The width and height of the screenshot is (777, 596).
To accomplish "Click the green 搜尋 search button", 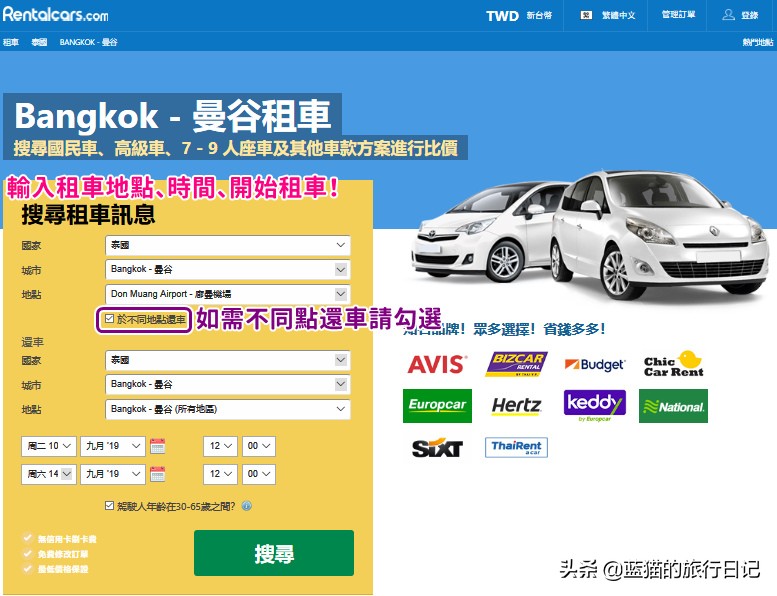I will [274, 553].
